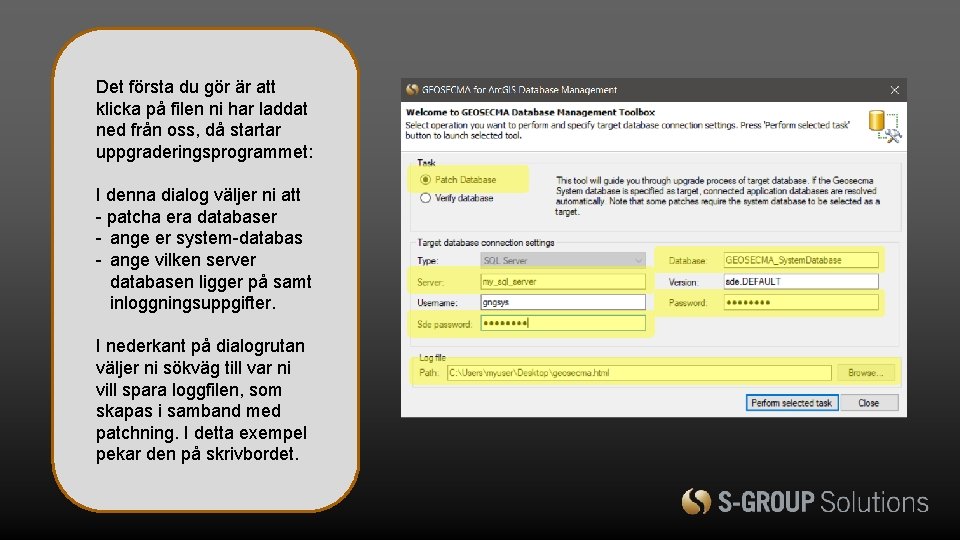This screenshot has height=540, width=960.
Task: Click the Server input field
Action: point(563,282)
